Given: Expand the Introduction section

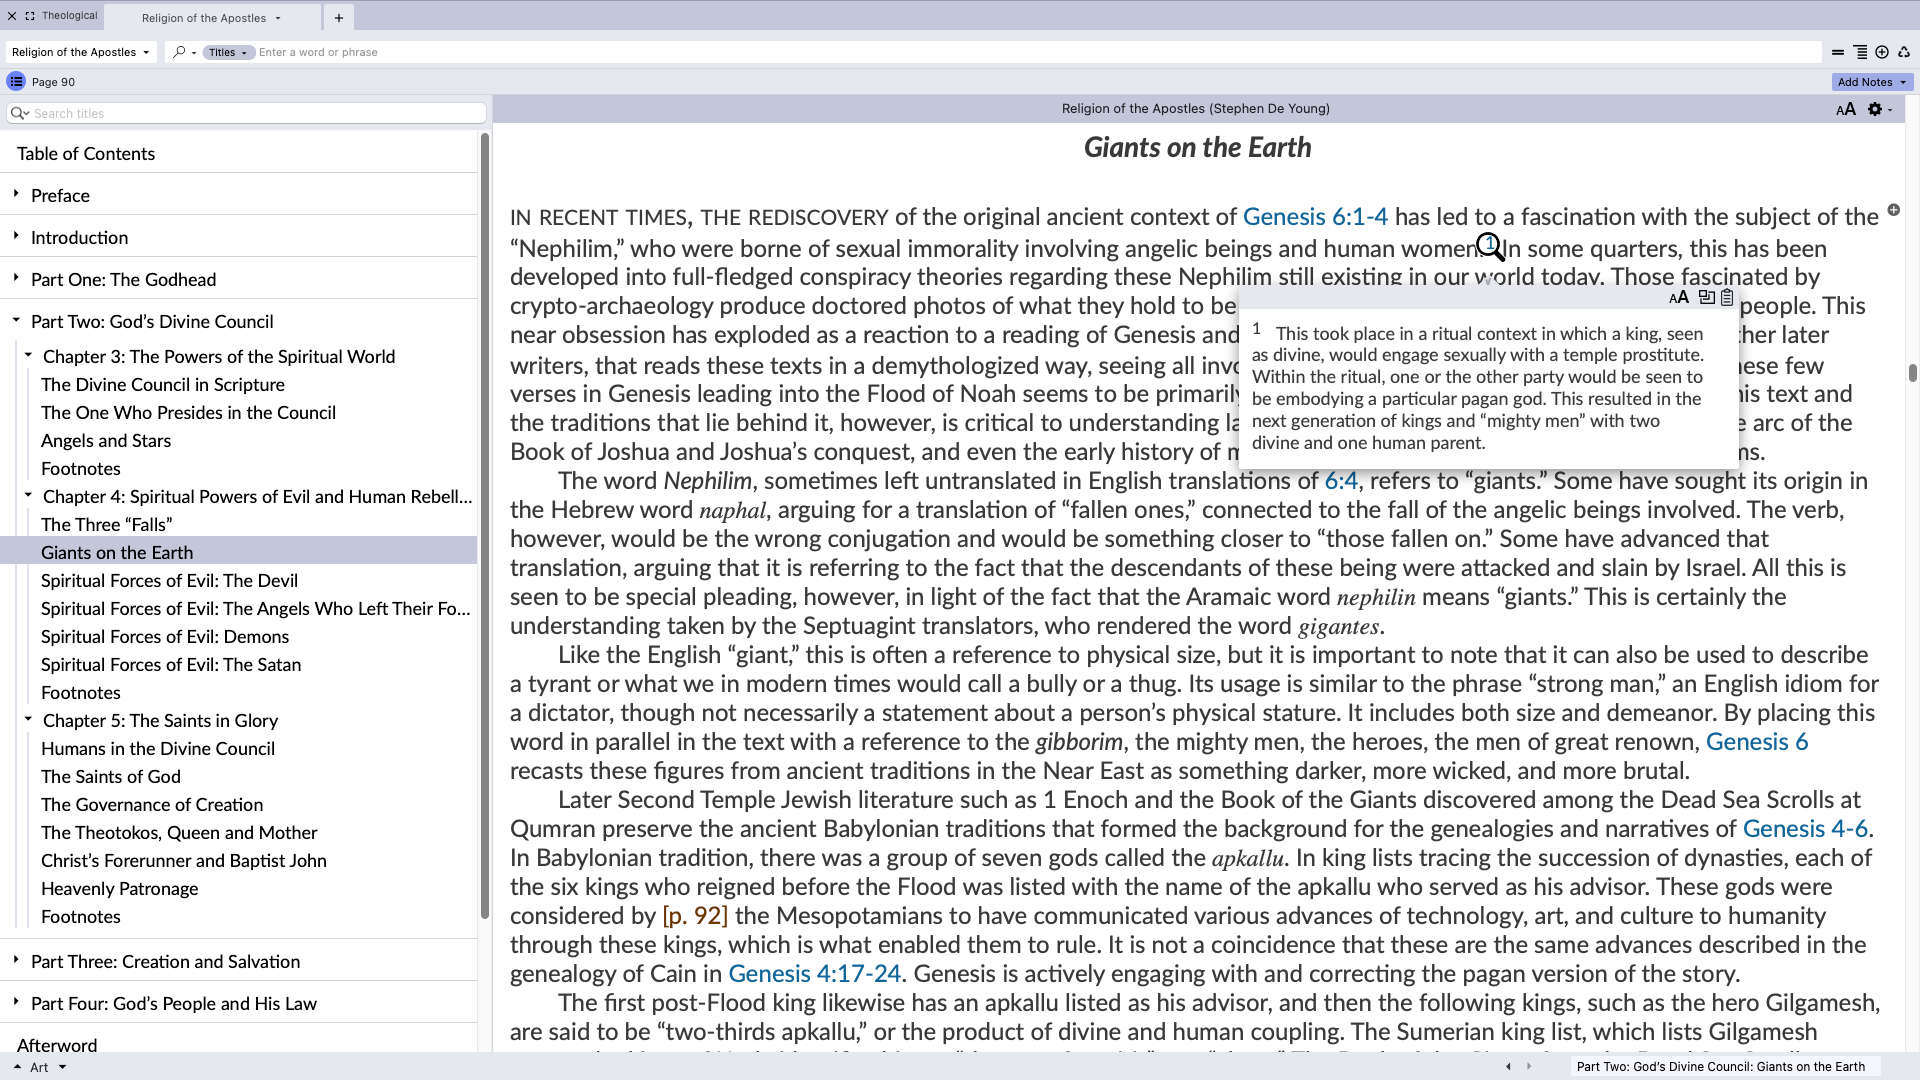Looking at the screenshot, I should 16,236.
